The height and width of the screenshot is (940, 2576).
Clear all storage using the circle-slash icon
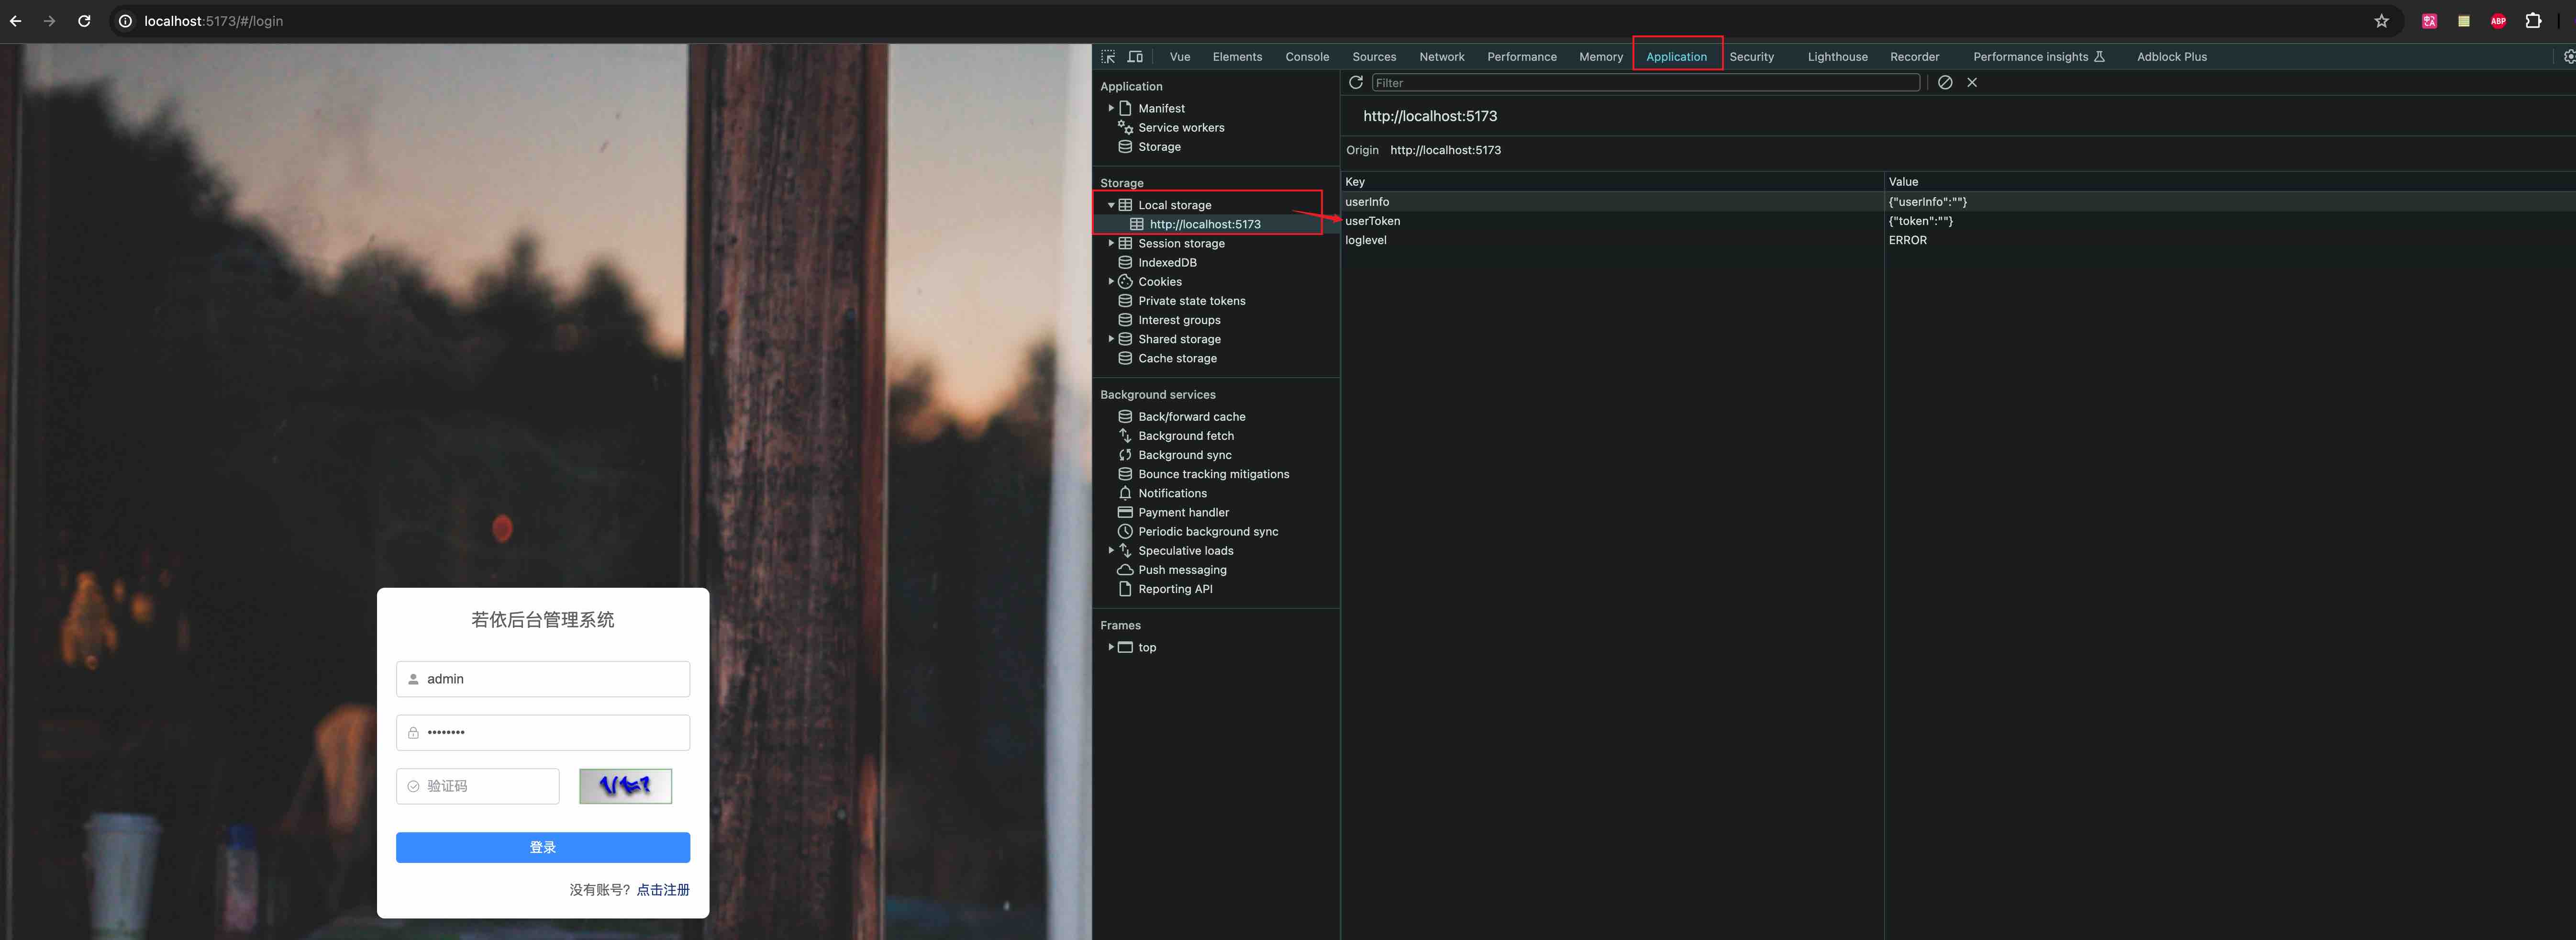(1945, 83)
